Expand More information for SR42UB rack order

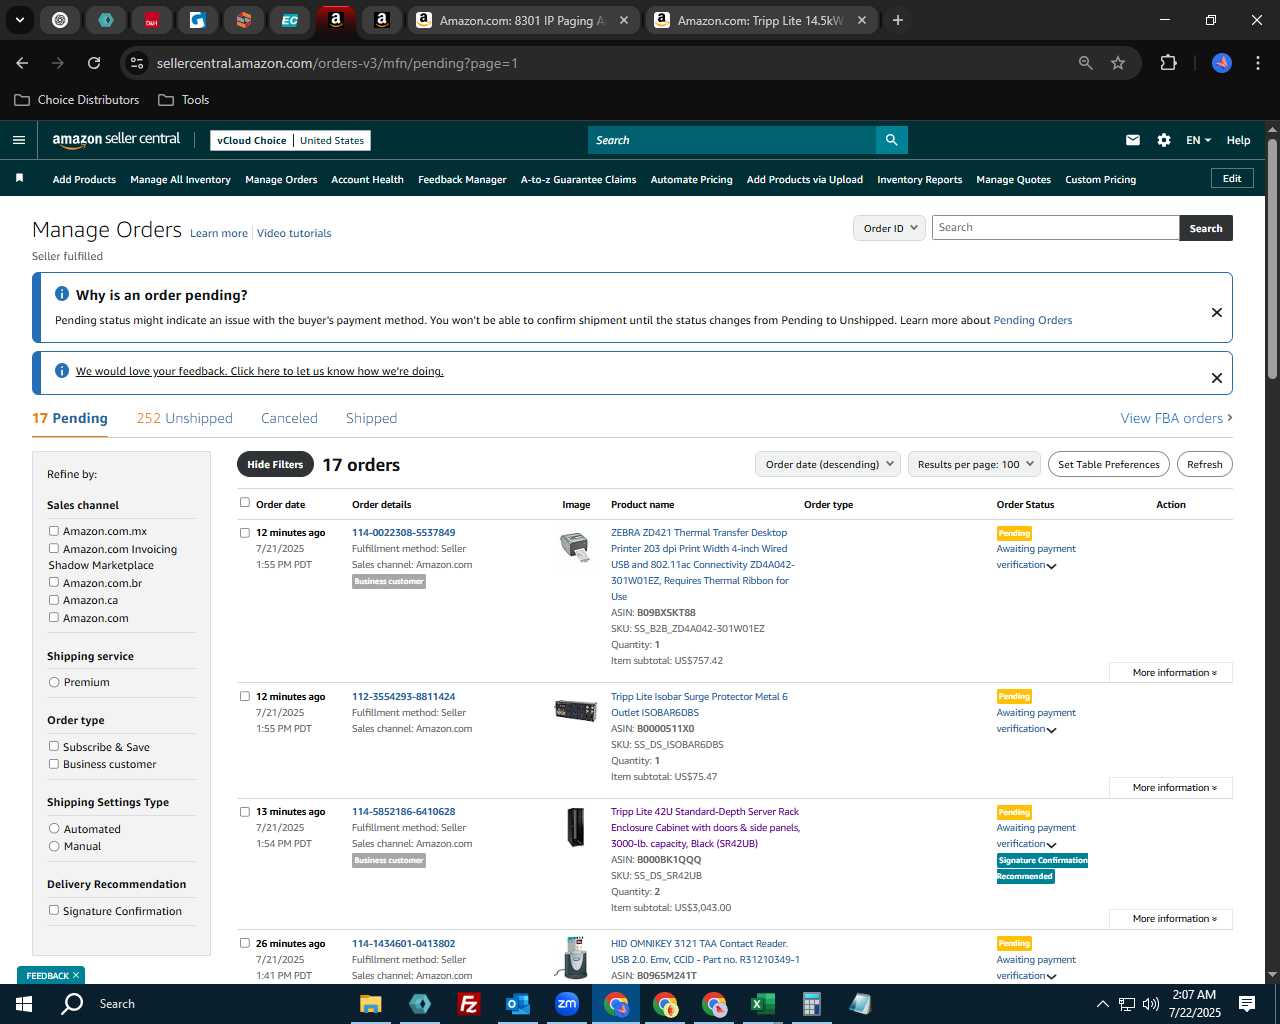[x=1171, y=919]
